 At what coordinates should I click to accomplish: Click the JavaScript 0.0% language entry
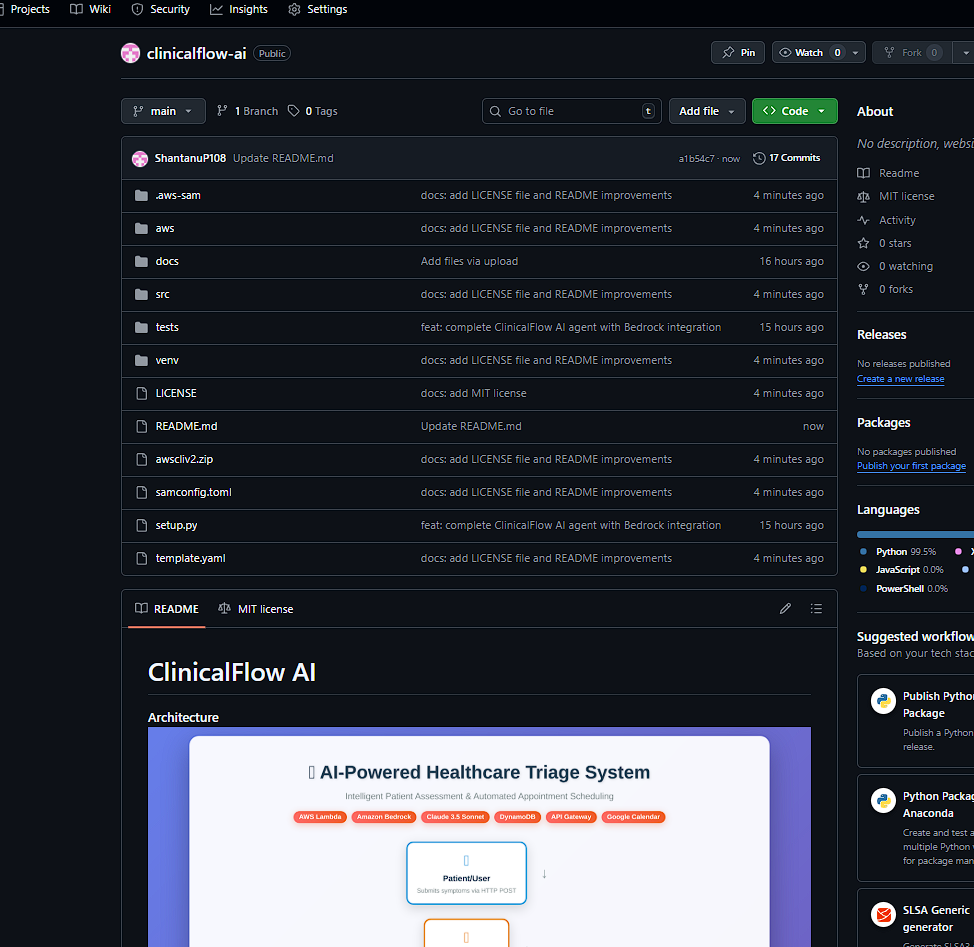pos(902,569)
